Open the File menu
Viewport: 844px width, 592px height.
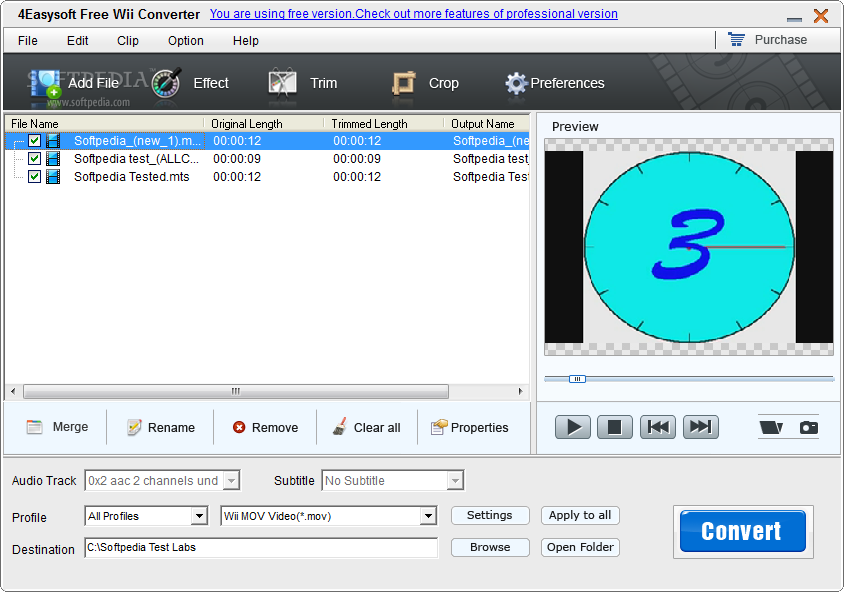27,41
